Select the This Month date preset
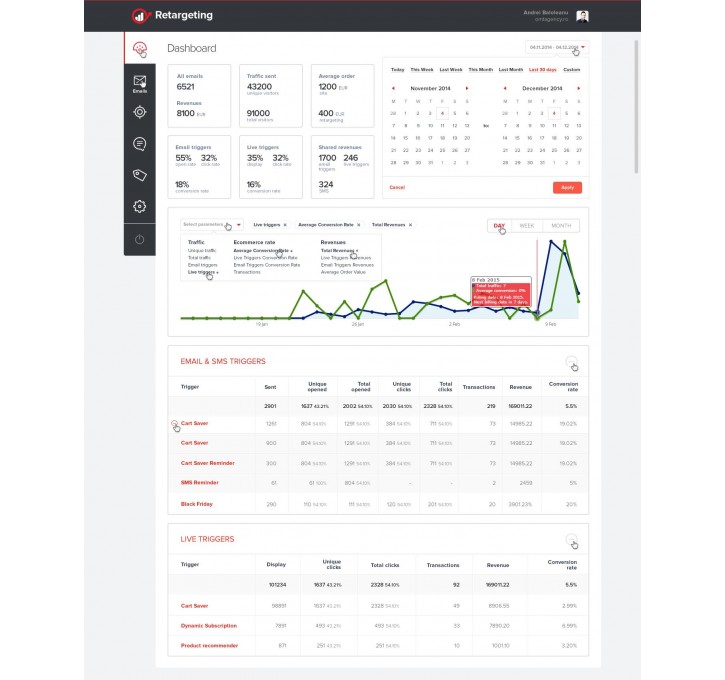The height and width of the screenshot is (680, 725). click(481, 70)
